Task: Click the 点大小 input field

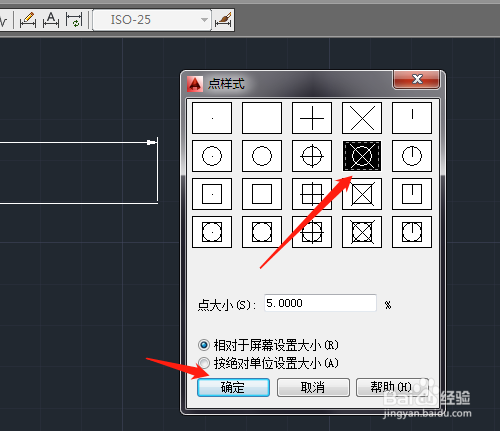Action: pos(320,303)
